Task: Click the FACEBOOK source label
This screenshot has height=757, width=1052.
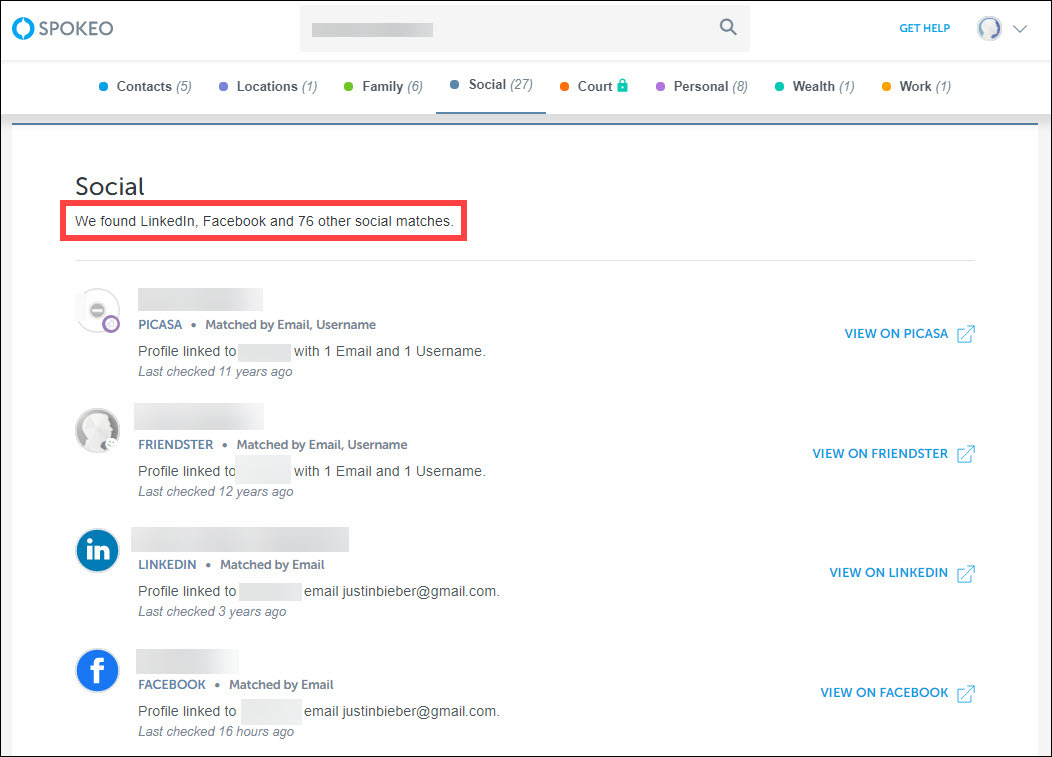Action: tap(172, 685)
